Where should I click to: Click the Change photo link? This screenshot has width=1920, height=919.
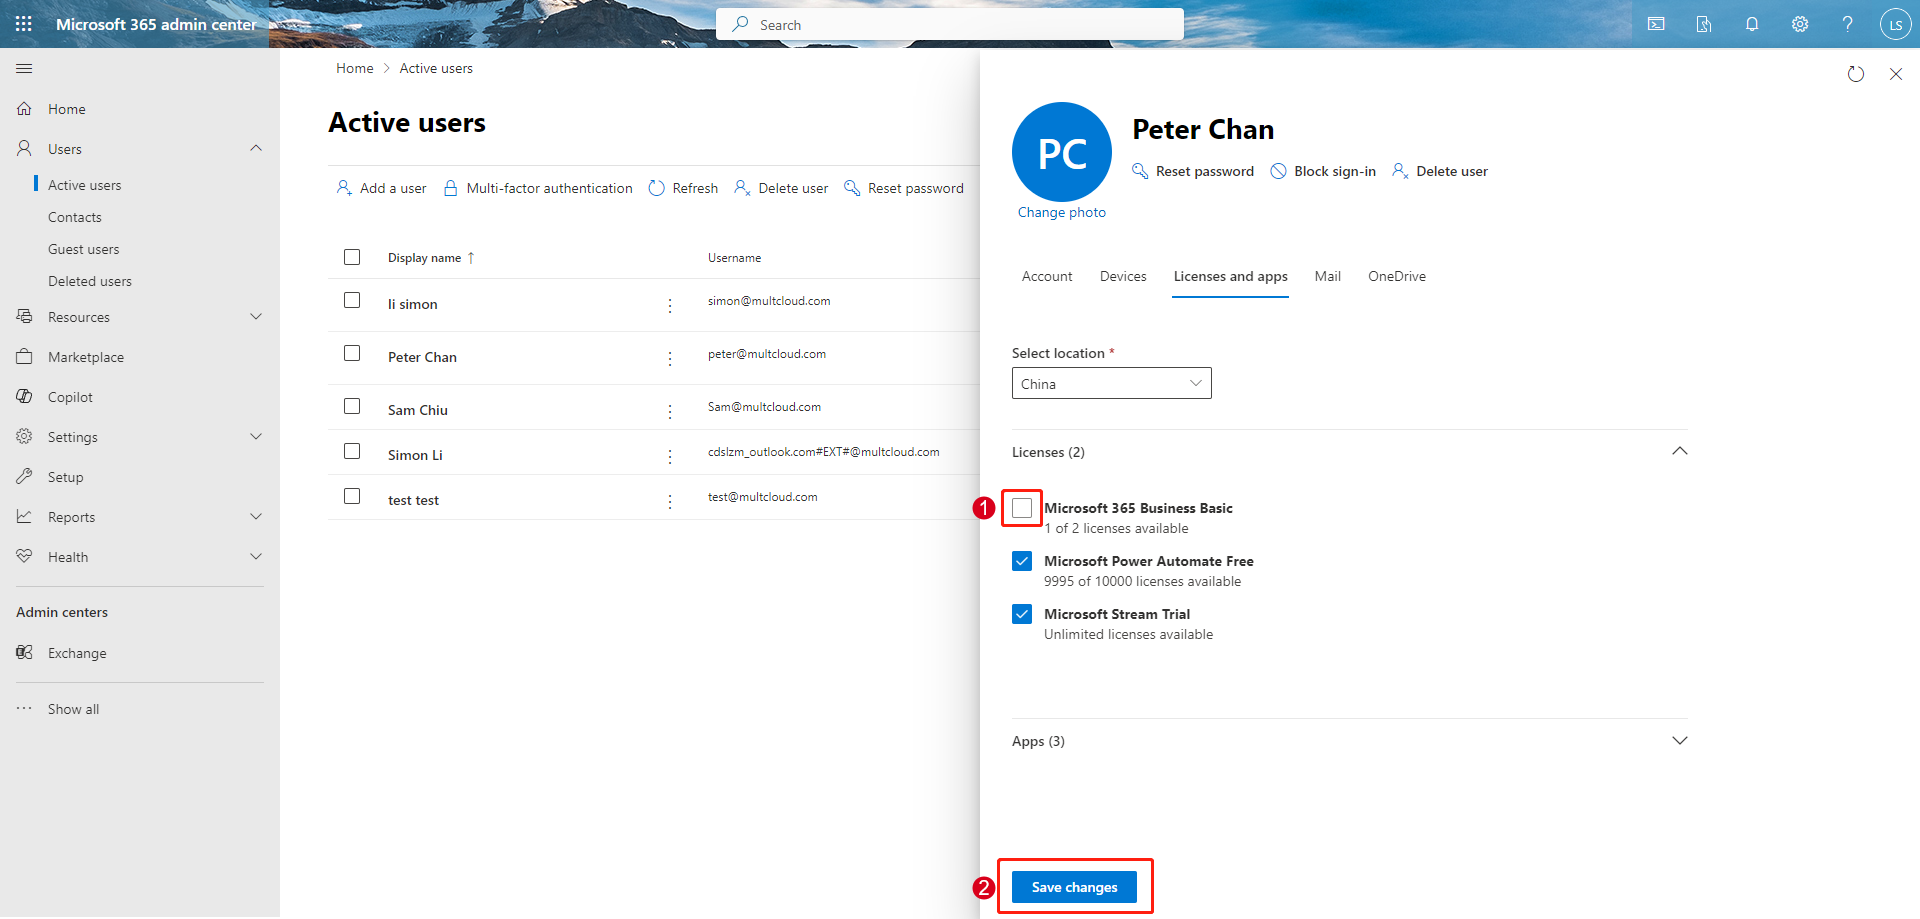[x=1062, y=212]
